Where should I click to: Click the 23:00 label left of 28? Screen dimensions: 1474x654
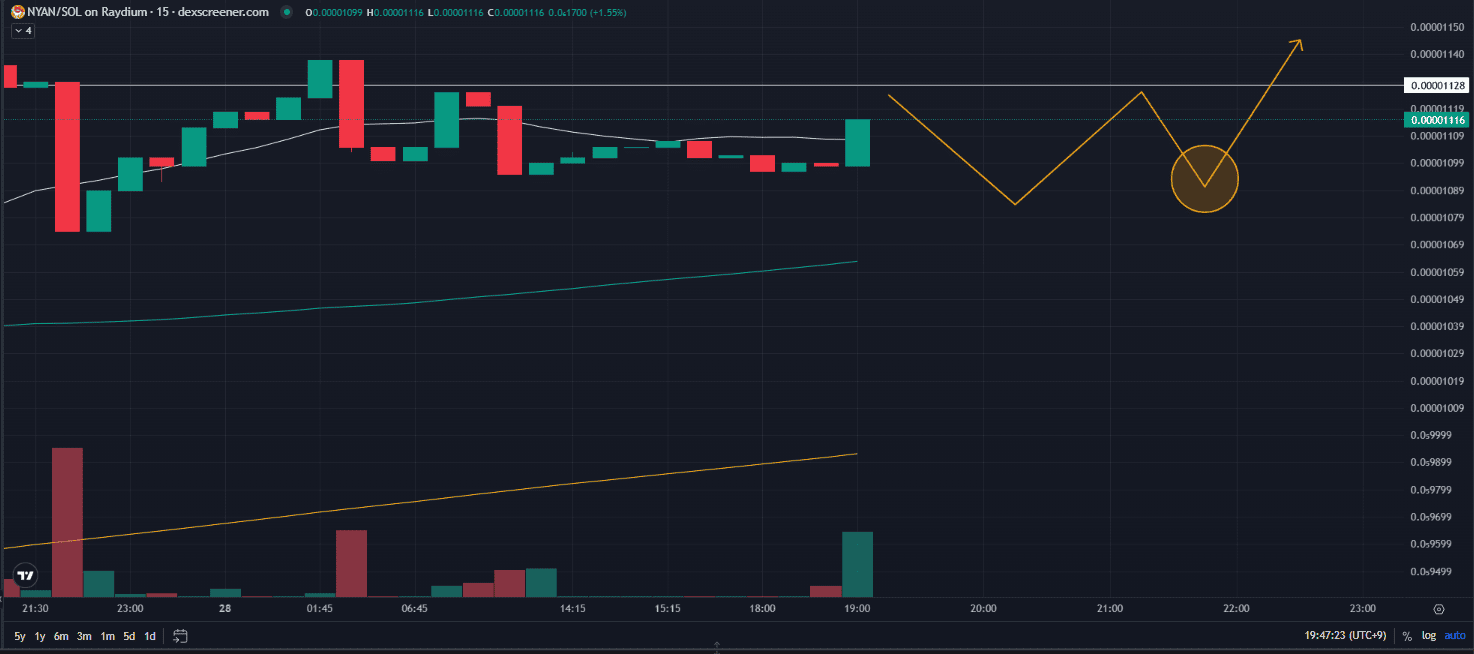click(x=130, y=608)
